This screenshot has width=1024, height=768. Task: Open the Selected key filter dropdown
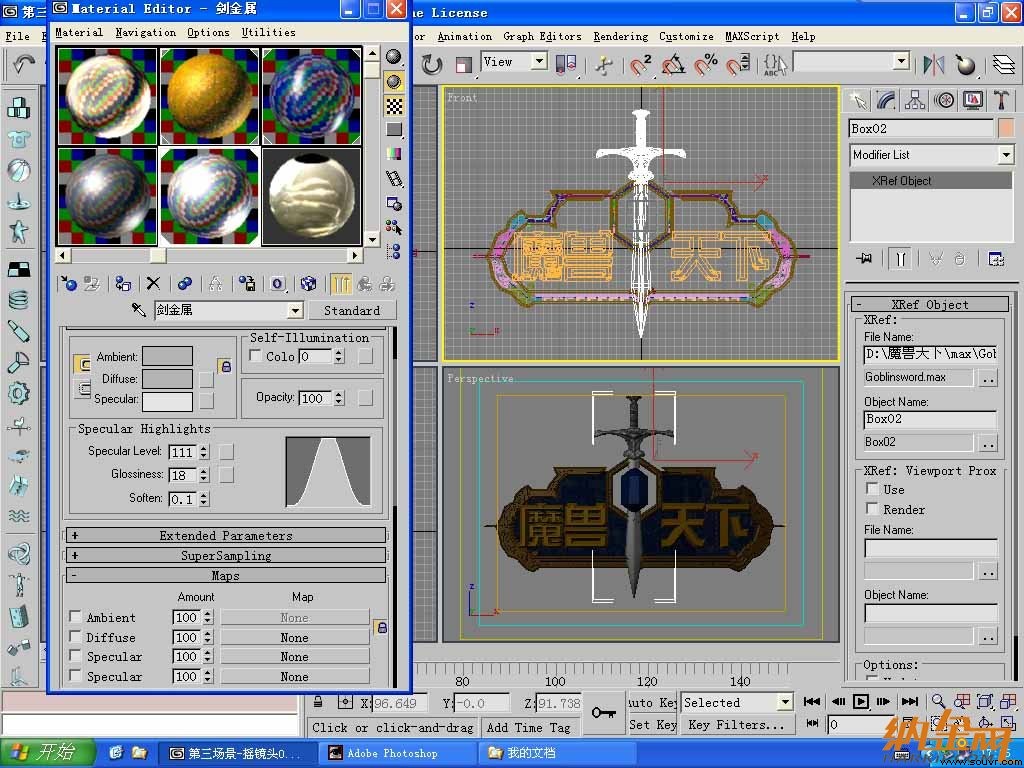click(785, 703)
